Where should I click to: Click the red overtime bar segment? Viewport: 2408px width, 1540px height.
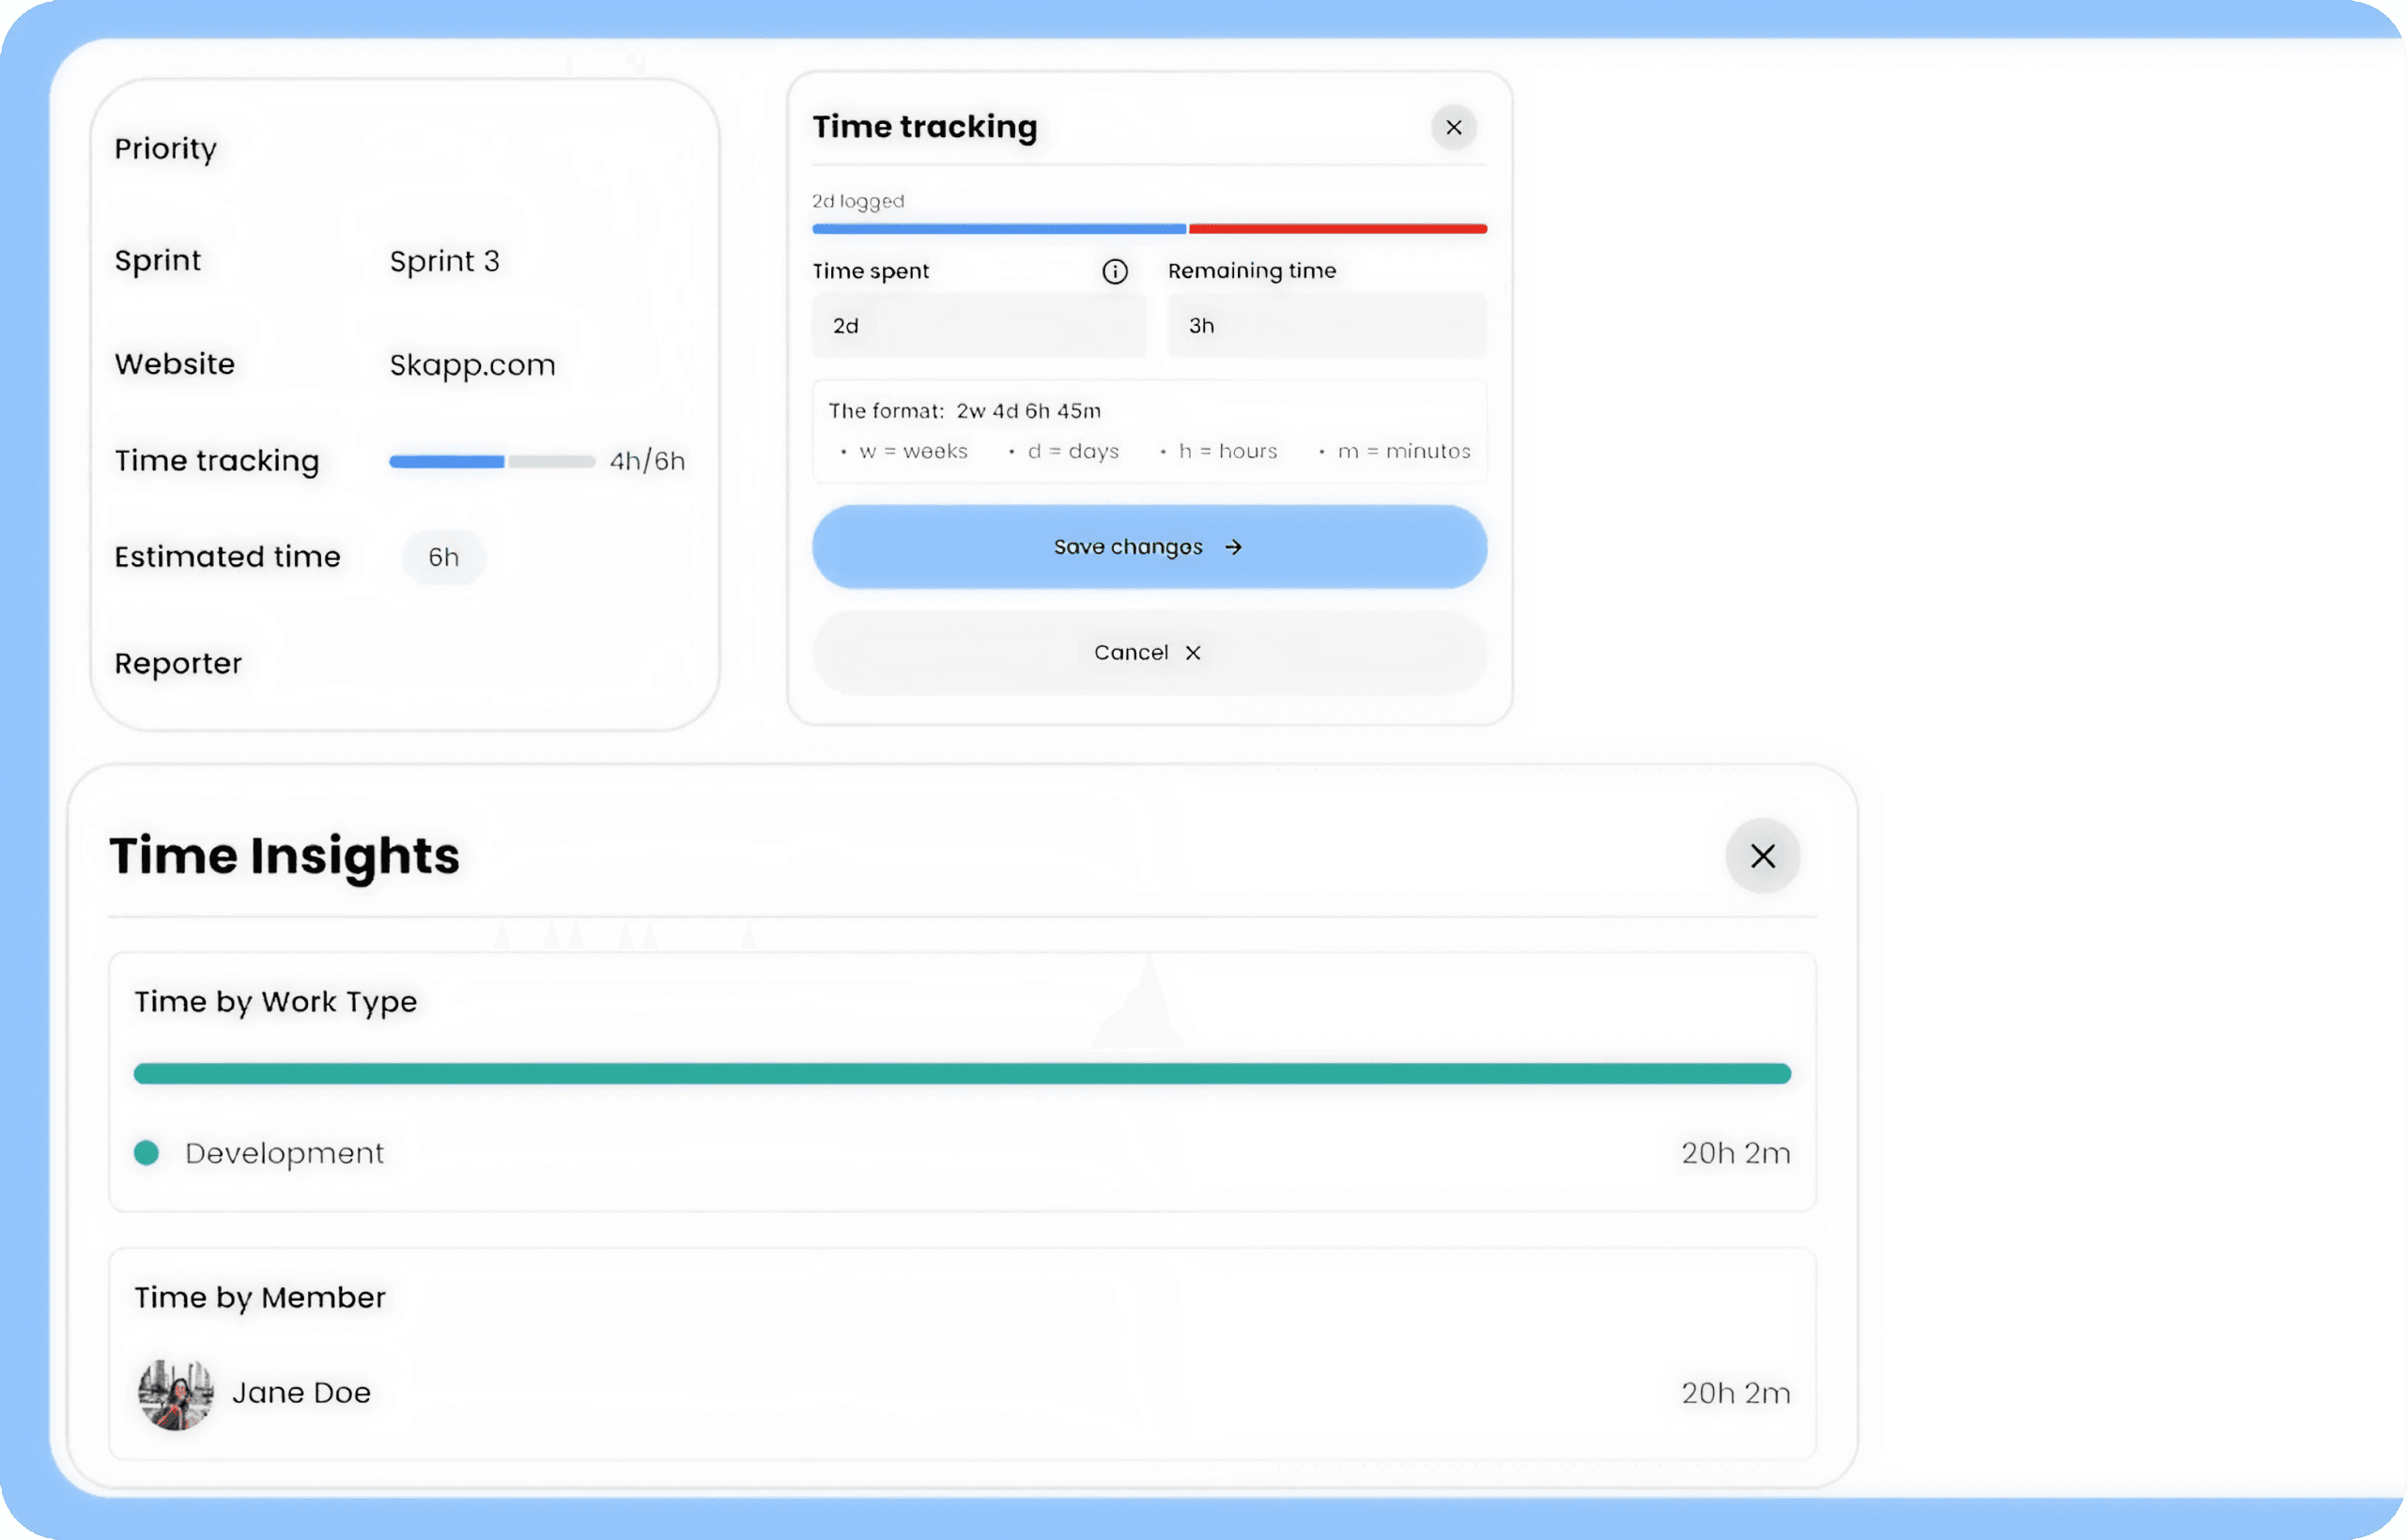click(x=1337, y=229)
